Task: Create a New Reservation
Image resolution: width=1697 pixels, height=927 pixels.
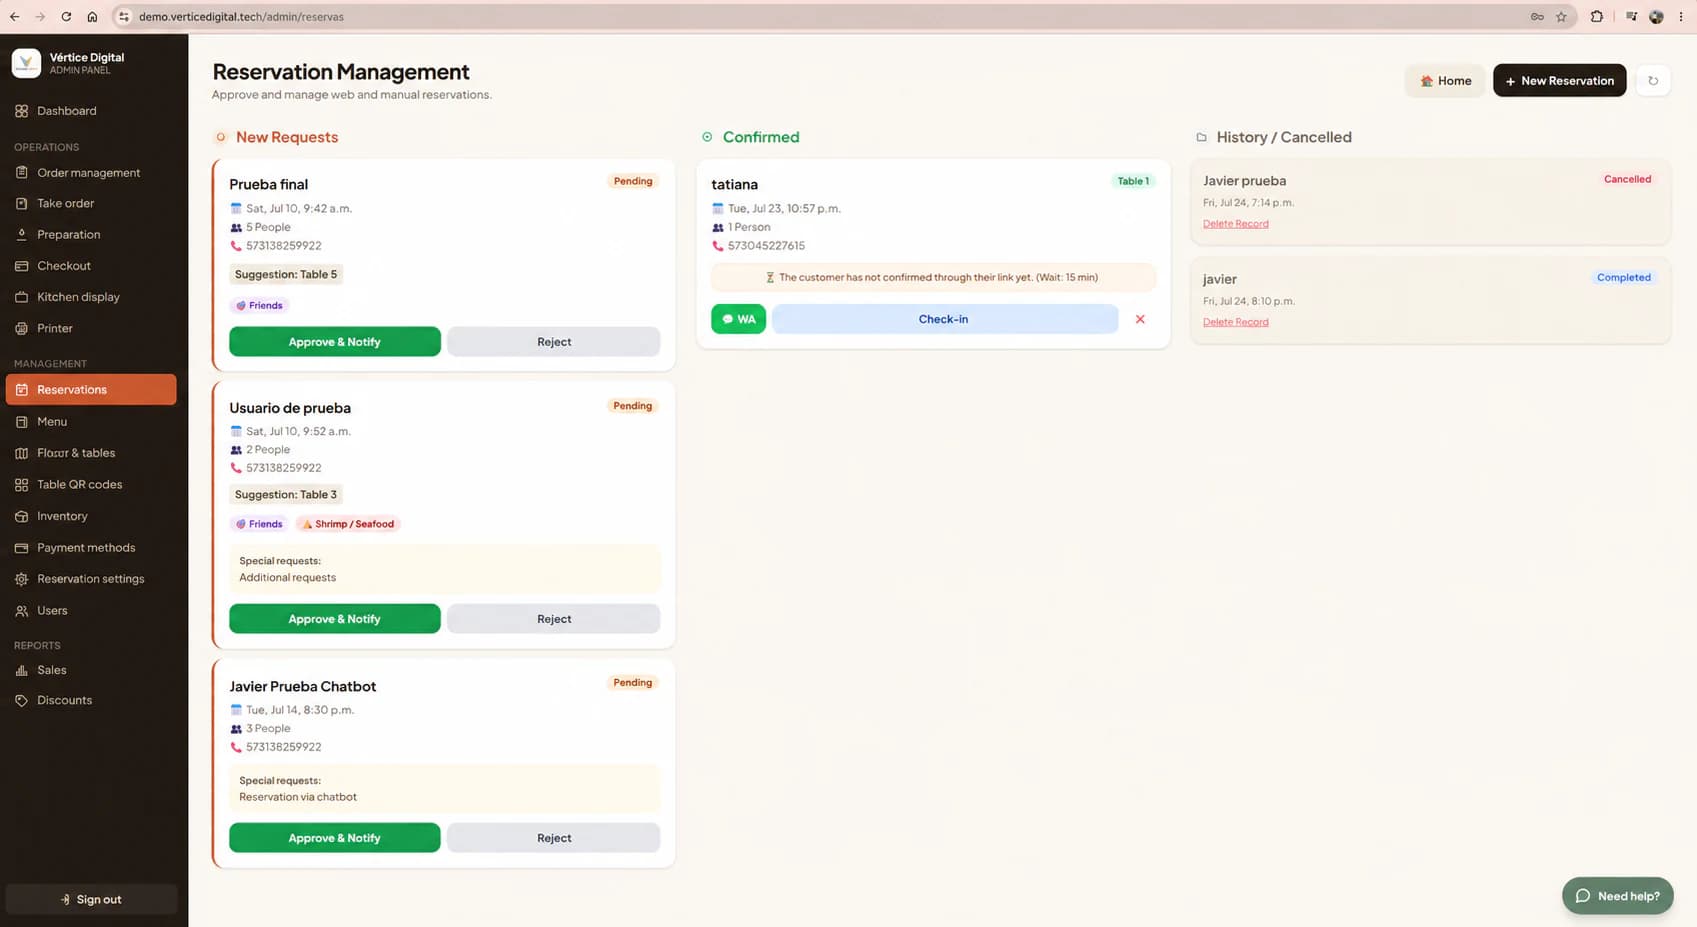Action: pos(1559,81)
